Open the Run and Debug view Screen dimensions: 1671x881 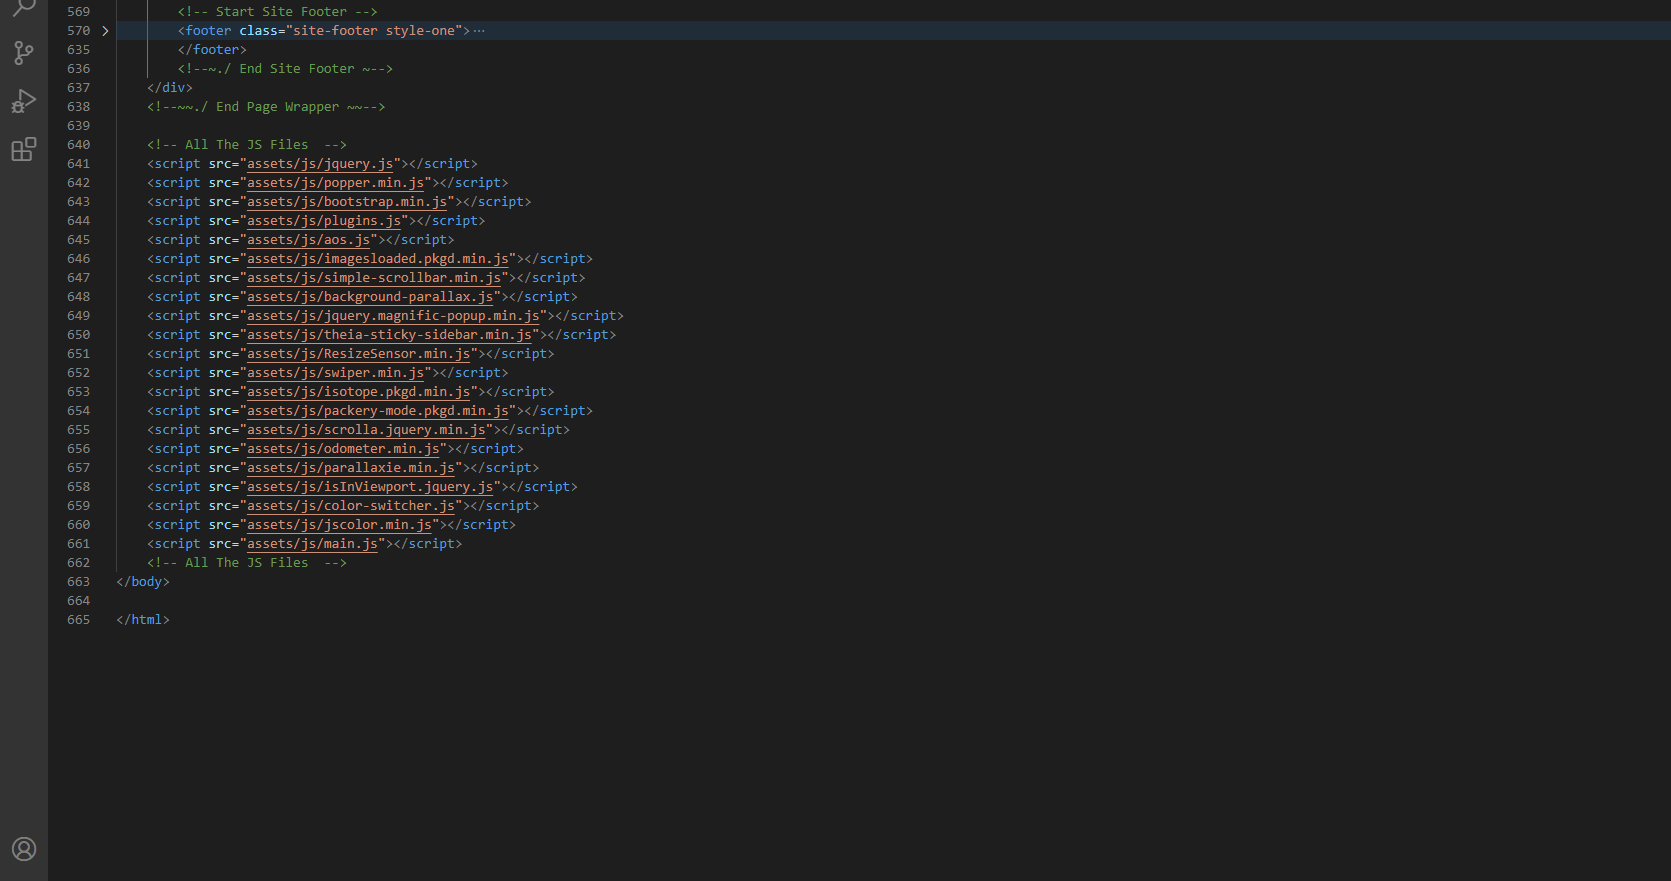pos(24,101)
